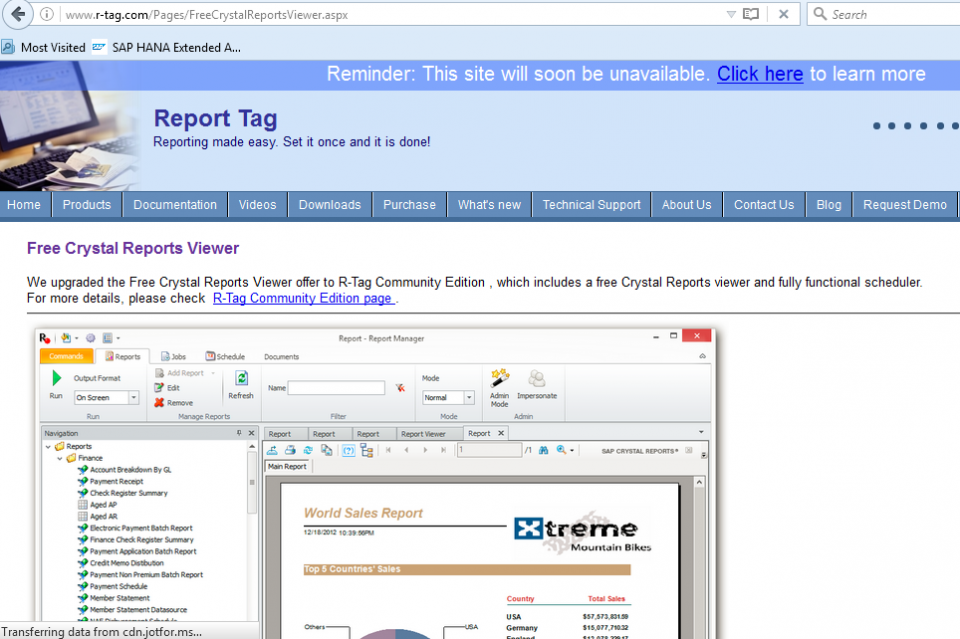This screenshot has height=639, width=960.
Task: Open the Videos menu item
Action: pos(257,205)
